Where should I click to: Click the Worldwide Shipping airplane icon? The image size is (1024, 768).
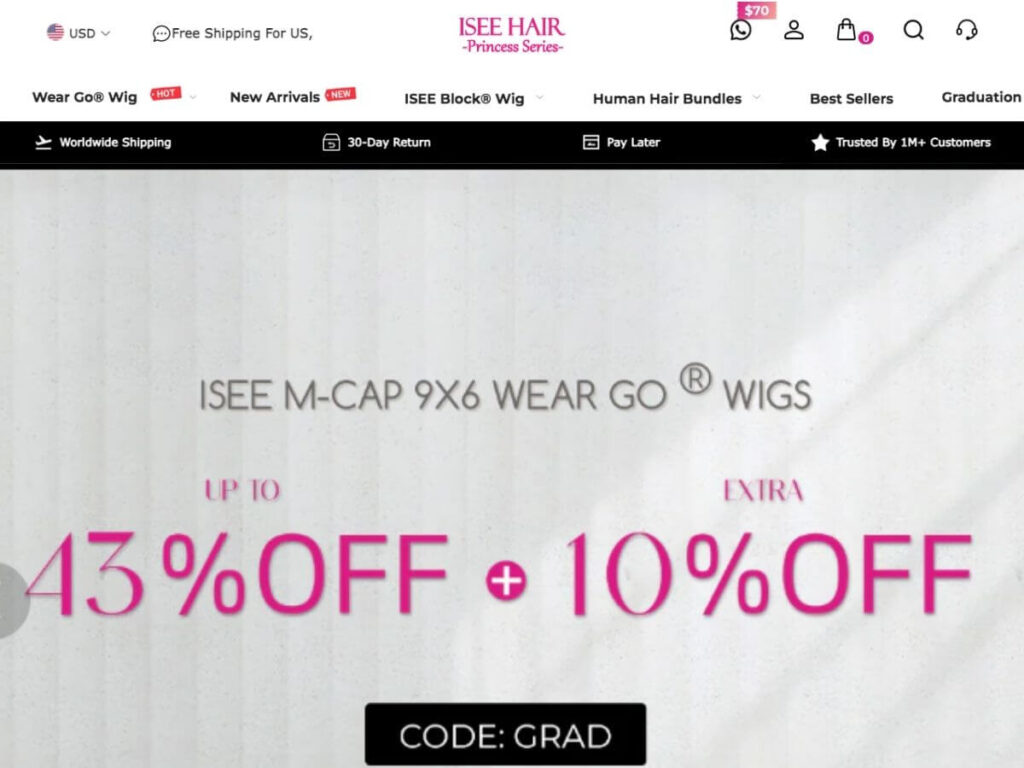coord(43,142)
